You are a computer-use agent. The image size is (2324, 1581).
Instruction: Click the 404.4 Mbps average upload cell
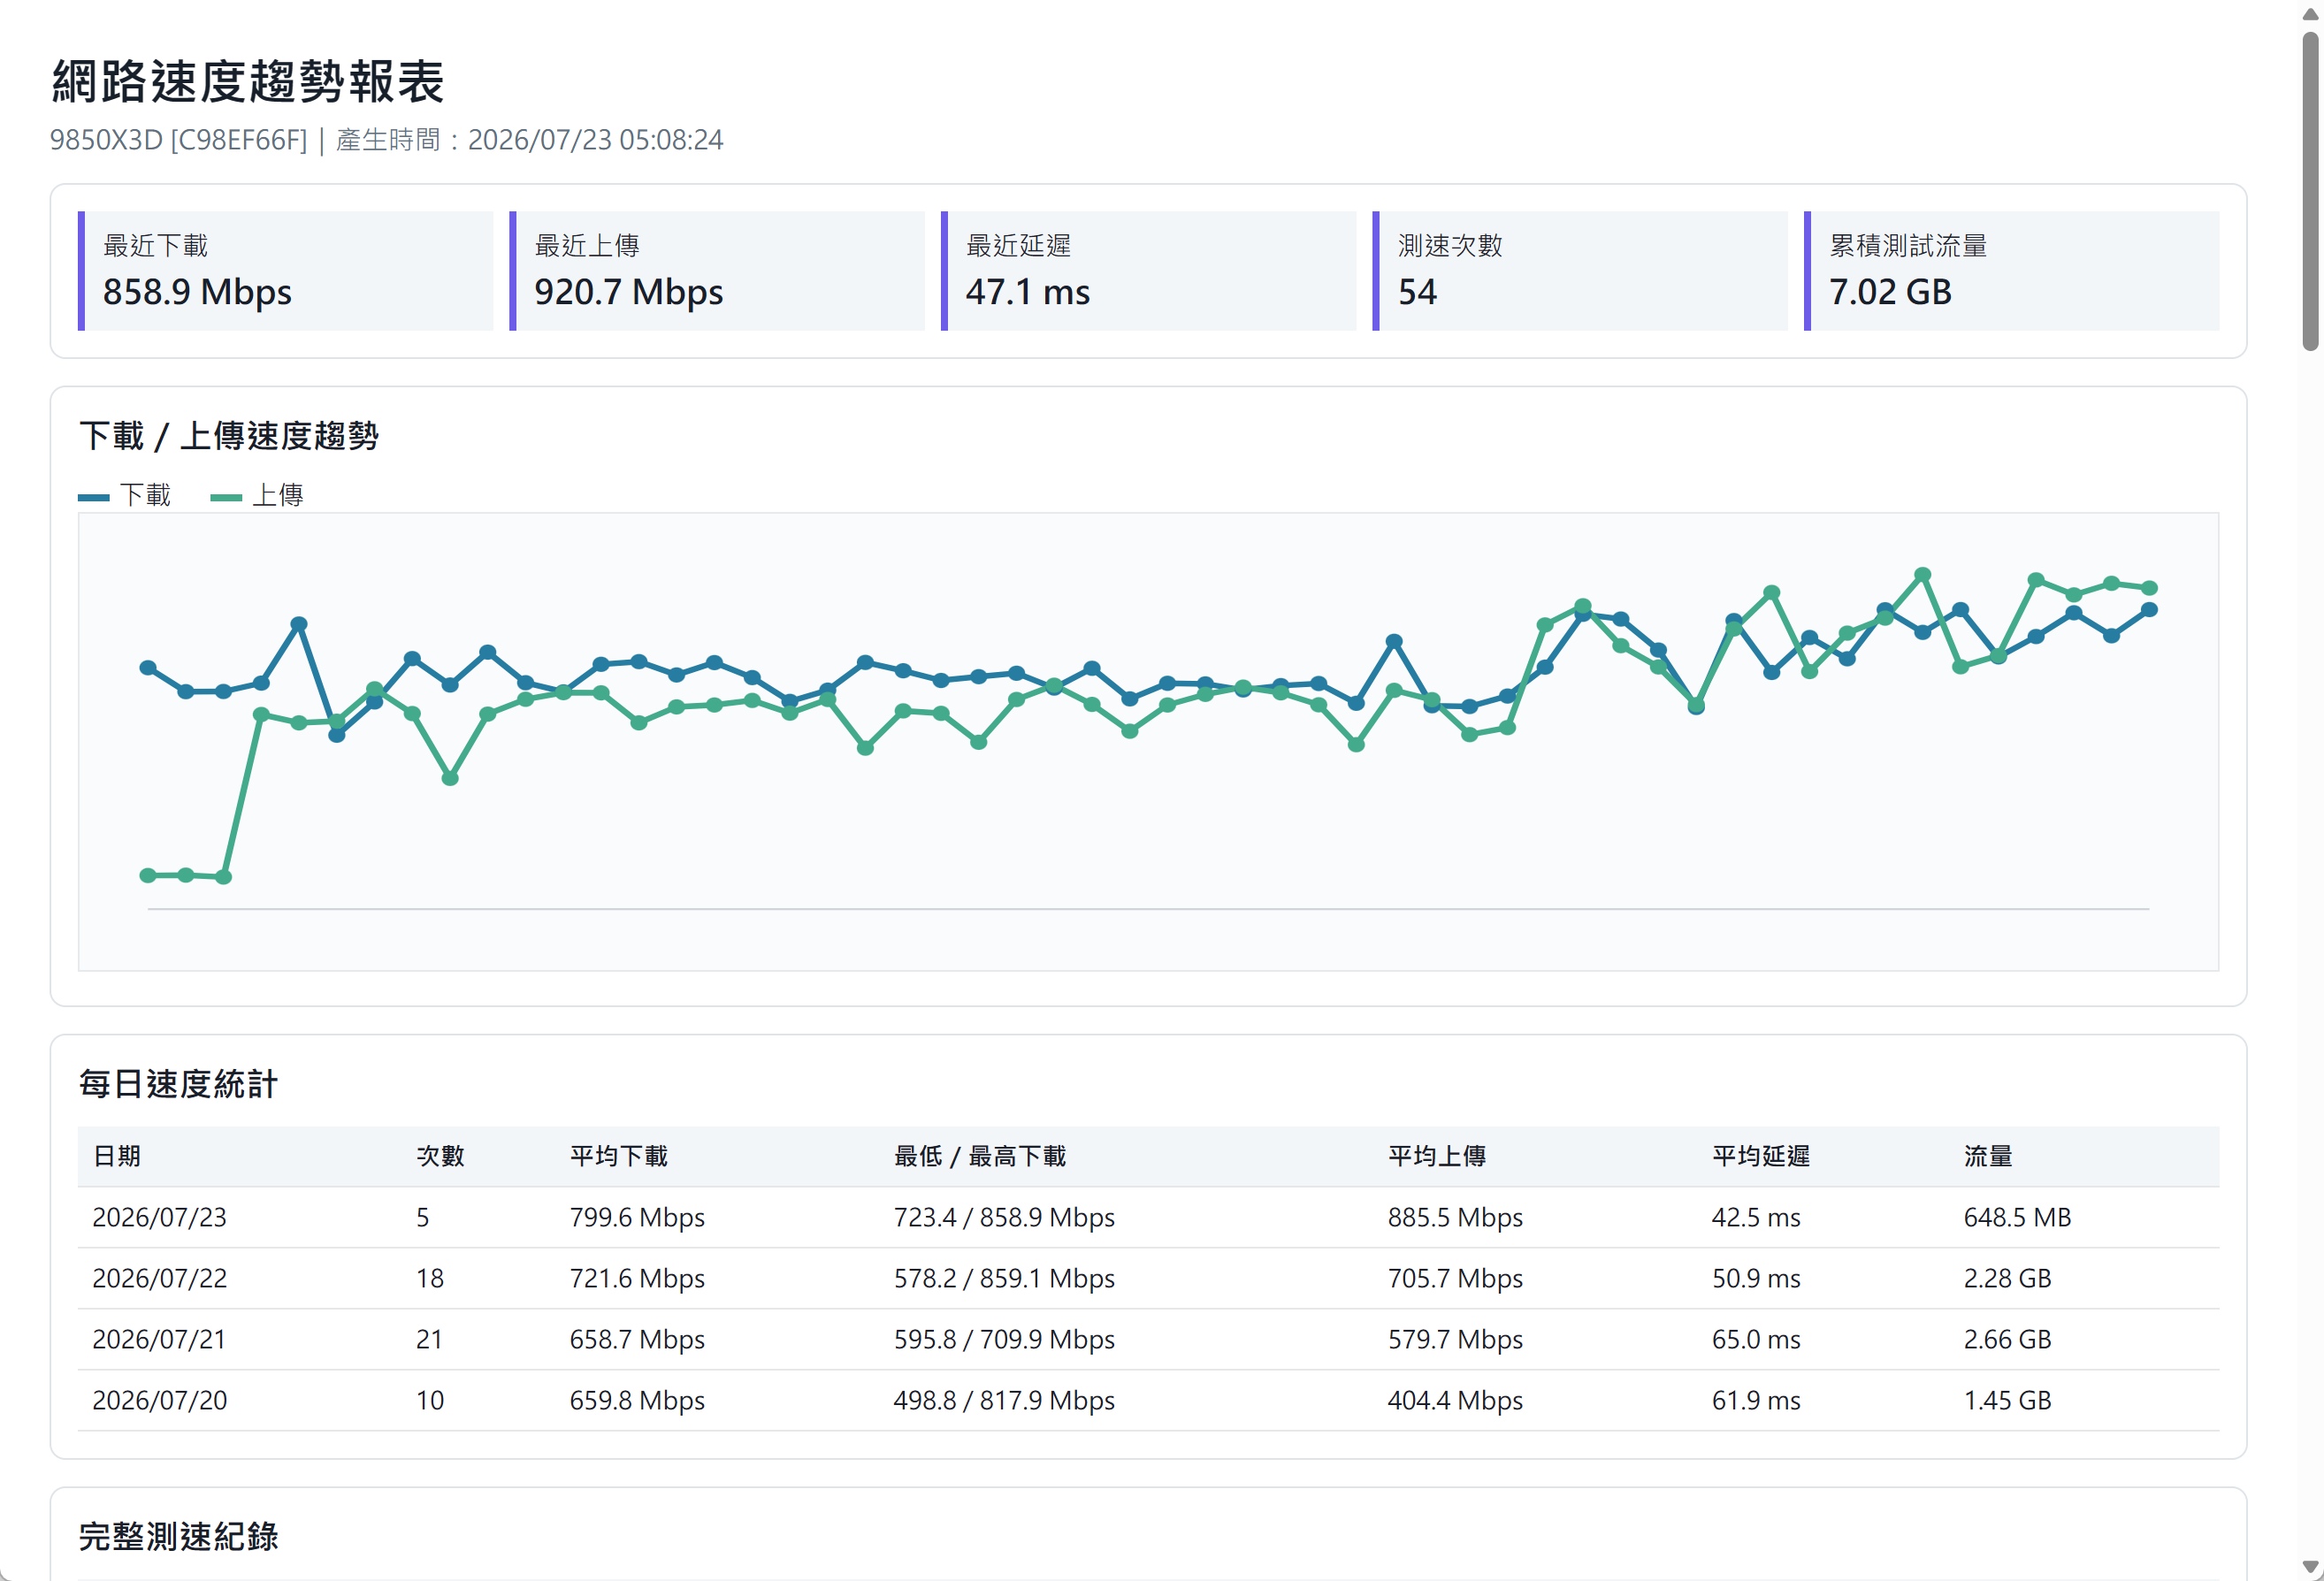1455,1400
